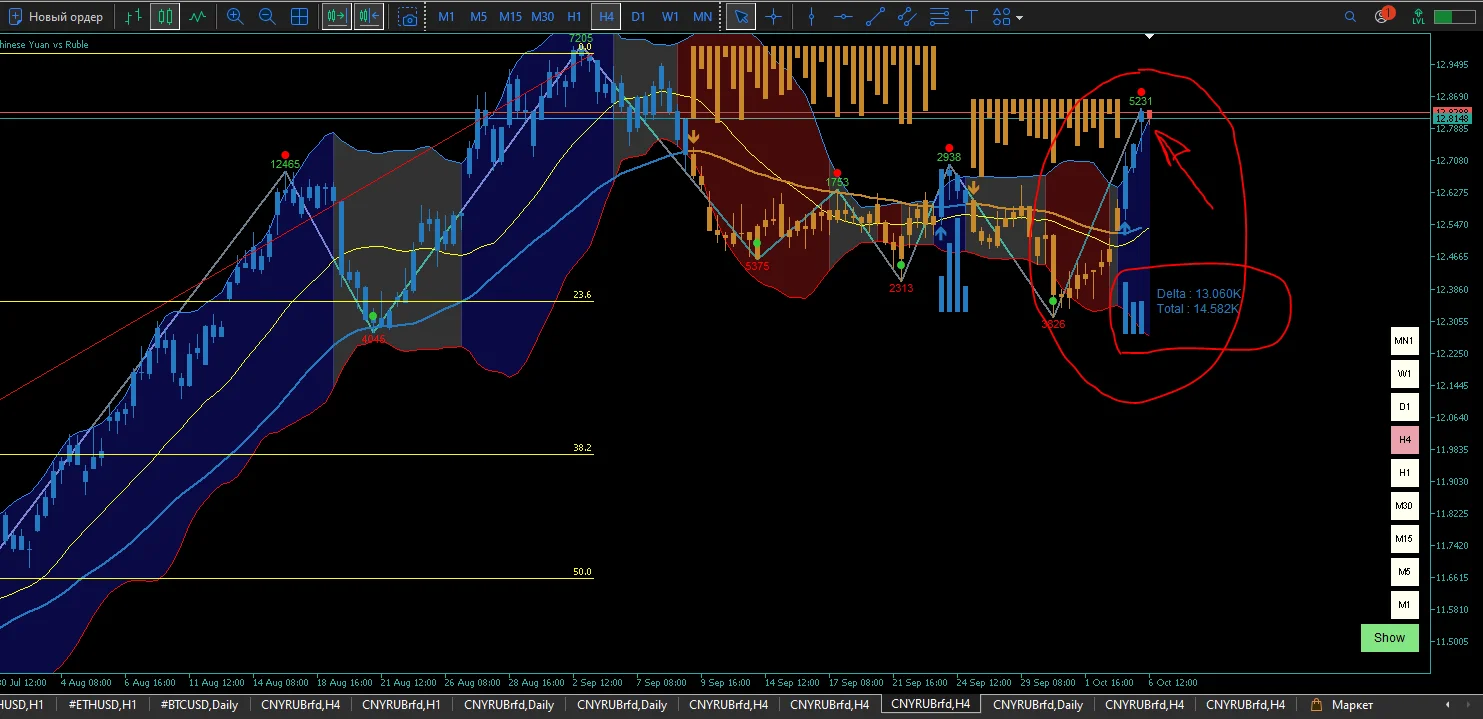Screen dimensions: 1483x719
Task: Toggle the MN1 timeframe panel button
Action: tap(1404, 342)
